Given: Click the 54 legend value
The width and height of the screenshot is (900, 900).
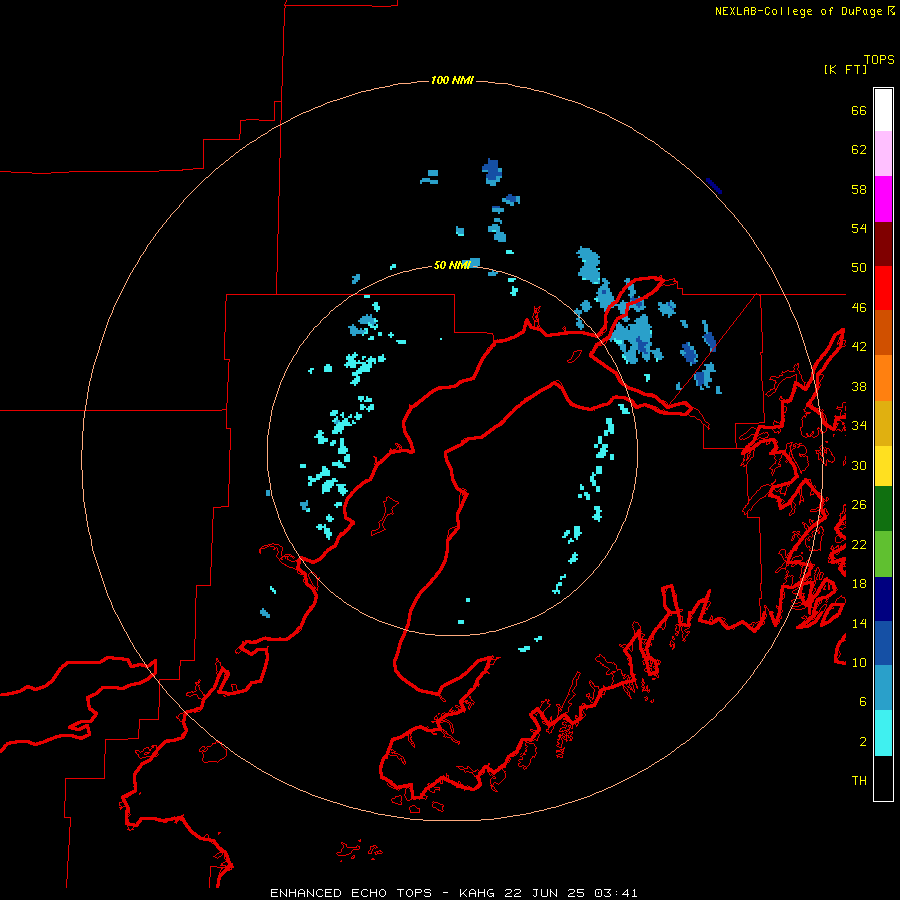Looking at the screenshot, I should pos(859,228).
